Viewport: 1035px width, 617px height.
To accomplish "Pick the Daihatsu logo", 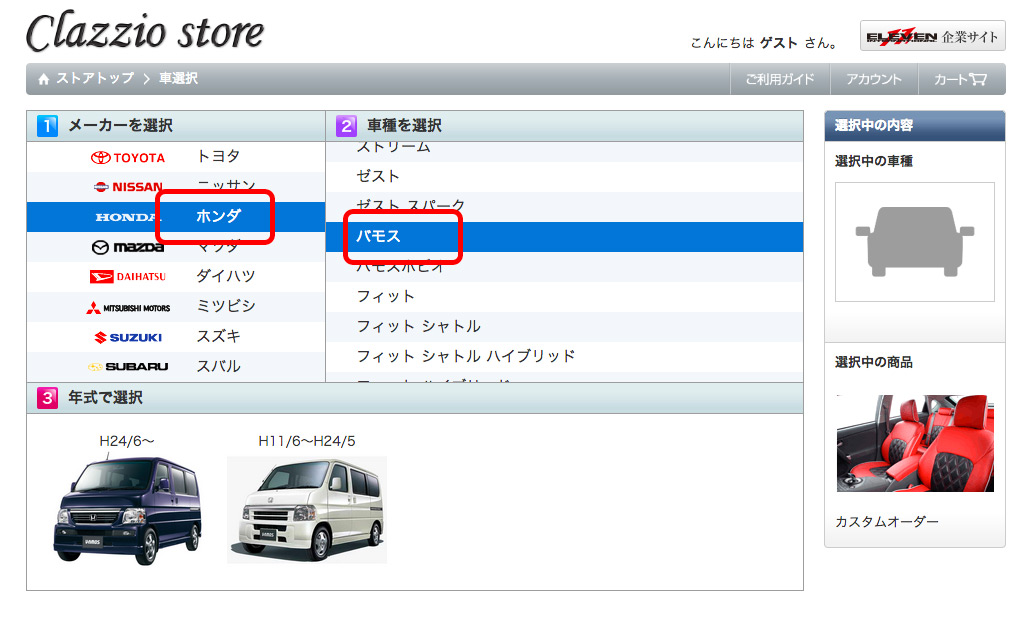I will (128, 276).
